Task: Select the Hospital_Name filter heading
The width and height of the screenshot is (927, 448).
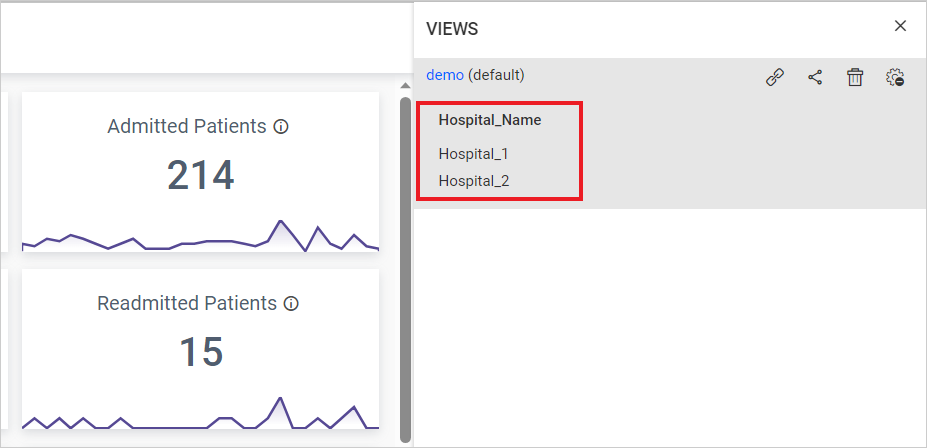Action: click(x=490, y=120)
